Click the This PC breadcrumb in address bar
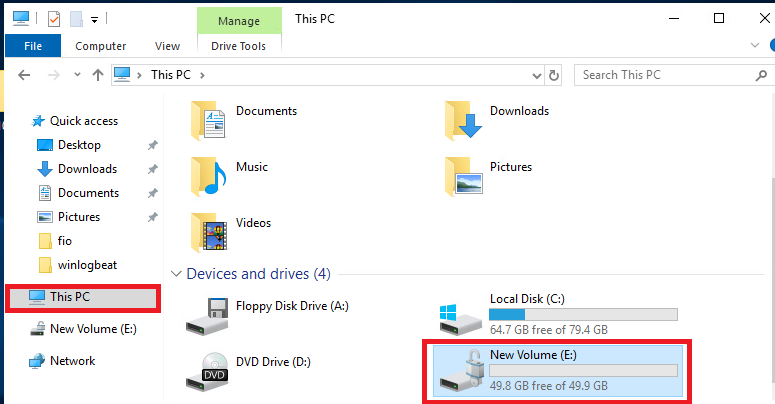Image resolution: width=775 pixels, height=404 pixels. [171, 75]
